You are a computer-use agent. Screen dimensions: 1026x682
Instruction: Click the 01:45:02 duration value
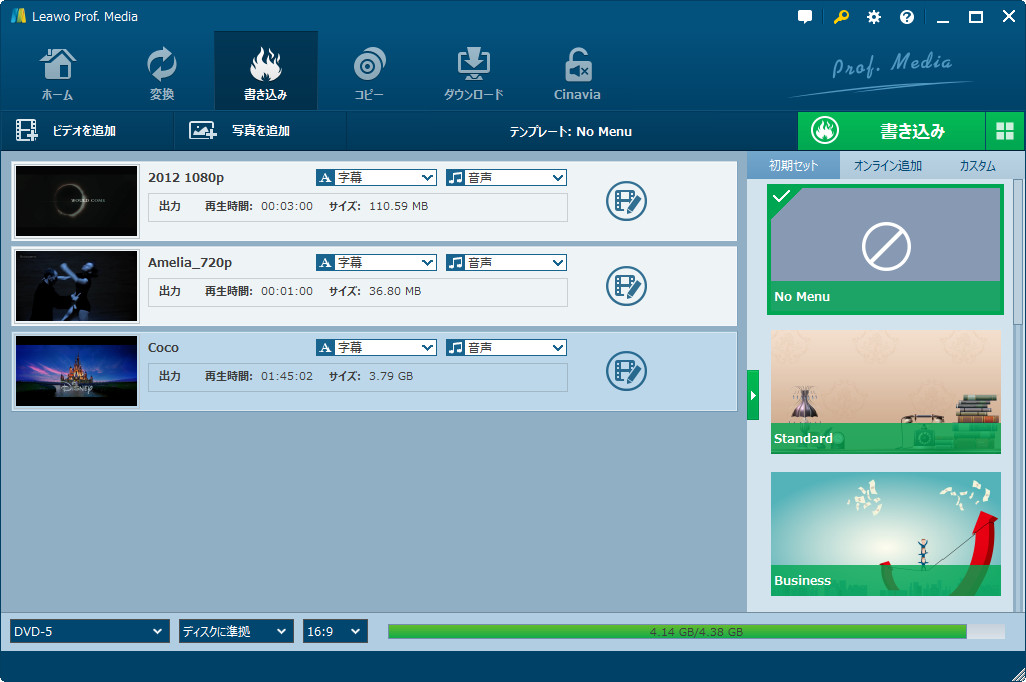pos(287,376)
